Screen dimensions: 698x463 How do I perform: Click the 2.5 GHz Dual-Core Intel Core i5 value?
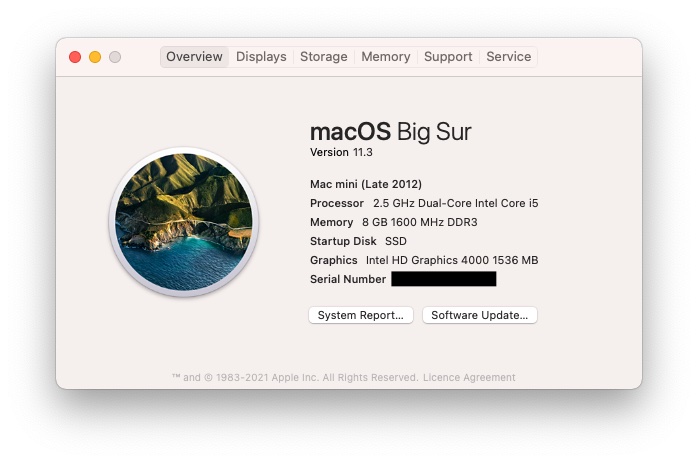456,203
